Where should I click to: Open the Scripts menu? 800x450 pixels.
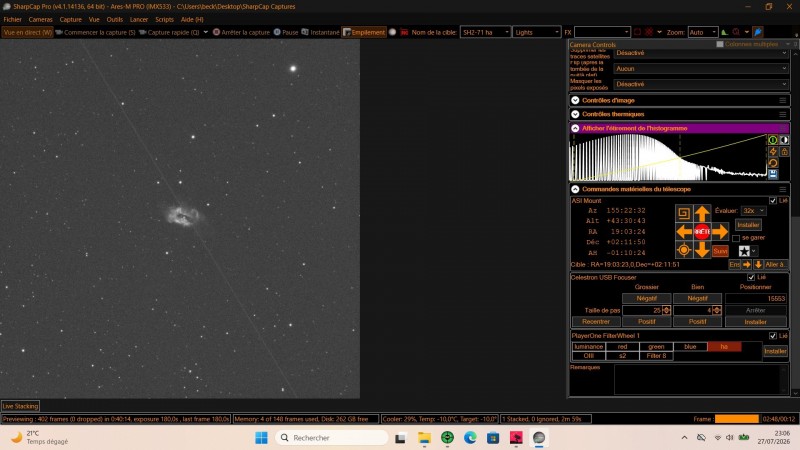tap(164, 19)
